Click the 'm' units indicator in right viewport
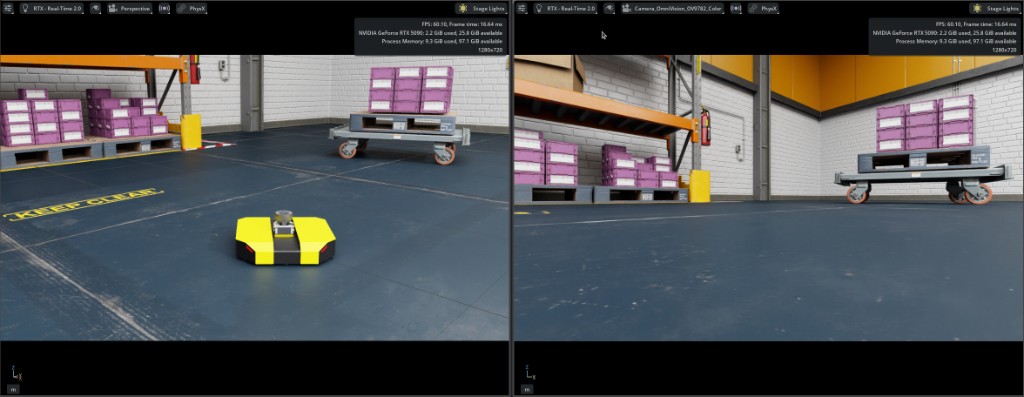The width and height of the screenshot is (1024, 397). point(527,389)
